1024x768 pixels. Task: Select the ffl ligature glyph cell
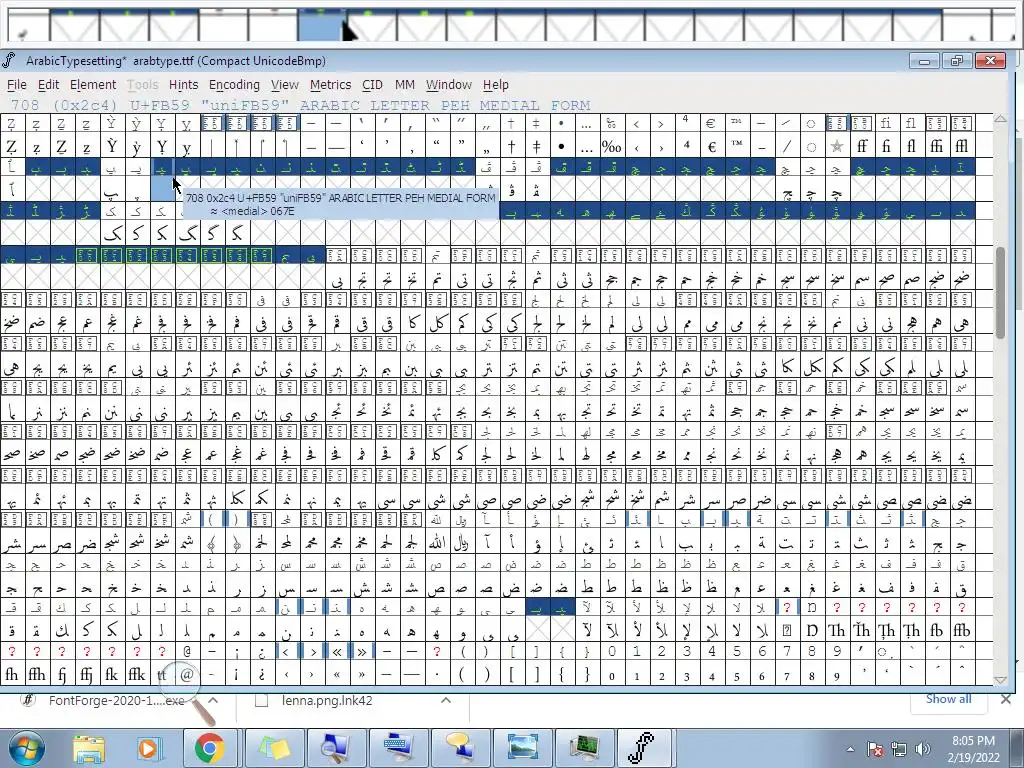[961, 146]
